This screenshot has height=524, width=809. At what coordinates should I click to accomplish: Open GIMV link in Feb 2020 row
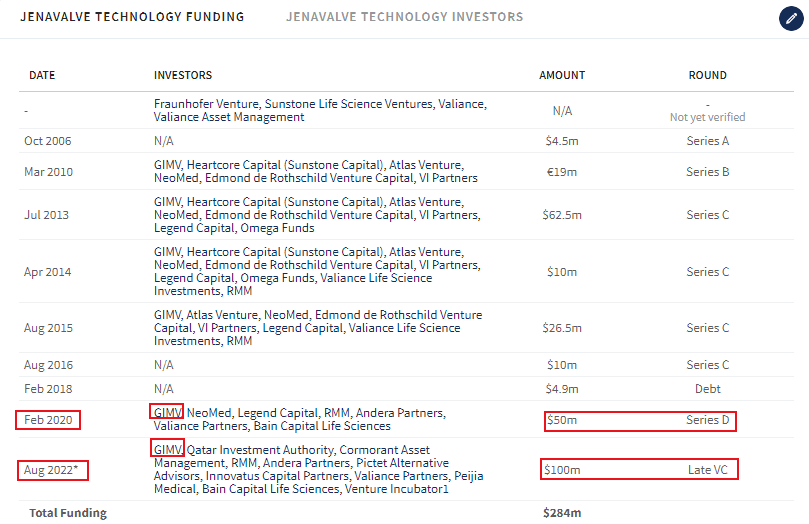pos(167,412)
